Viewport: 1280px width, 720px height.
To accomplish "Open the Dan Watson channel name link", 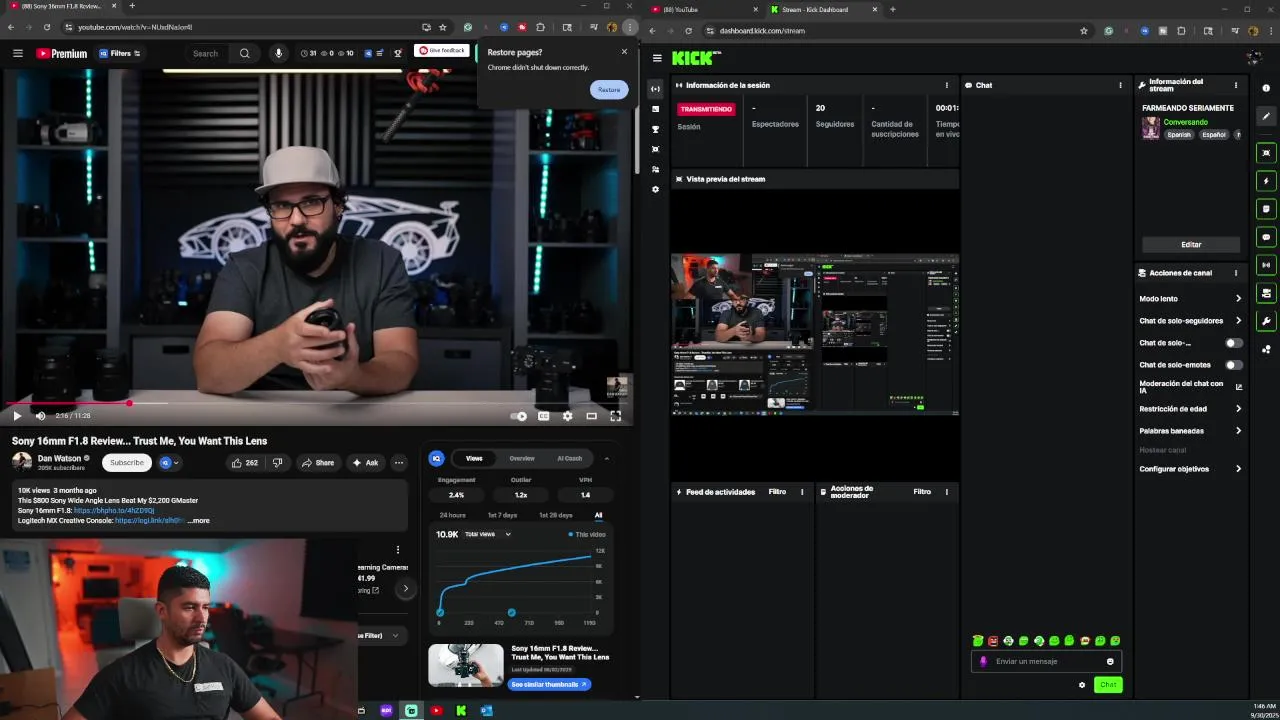I will pos(59,458).
